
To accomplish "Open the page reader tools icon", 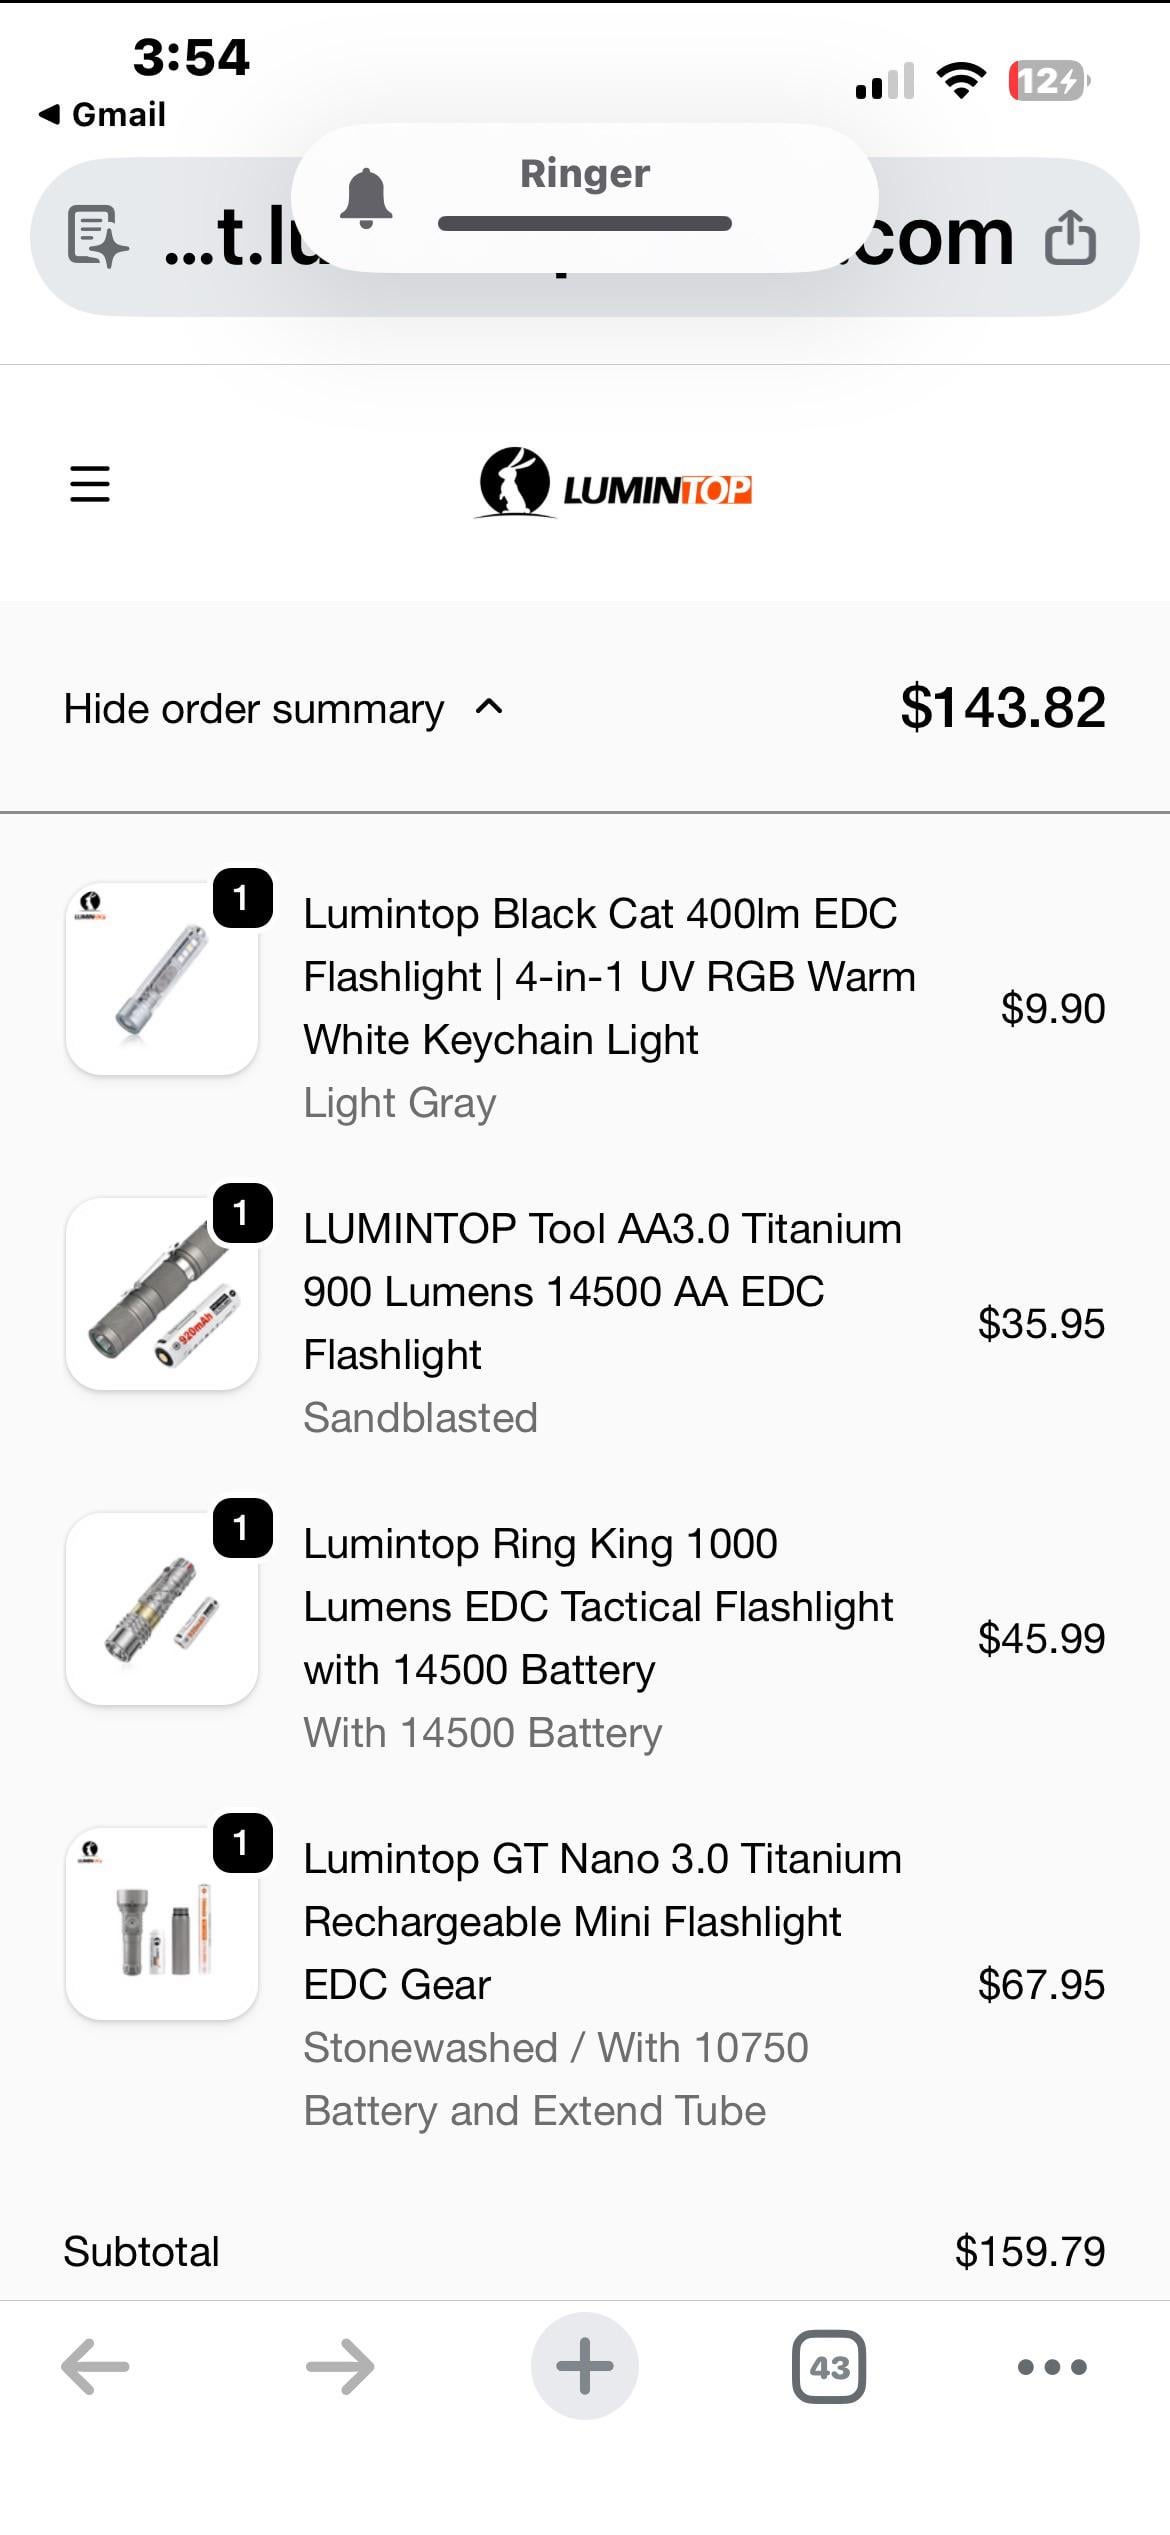I will (x=97, y=237).
